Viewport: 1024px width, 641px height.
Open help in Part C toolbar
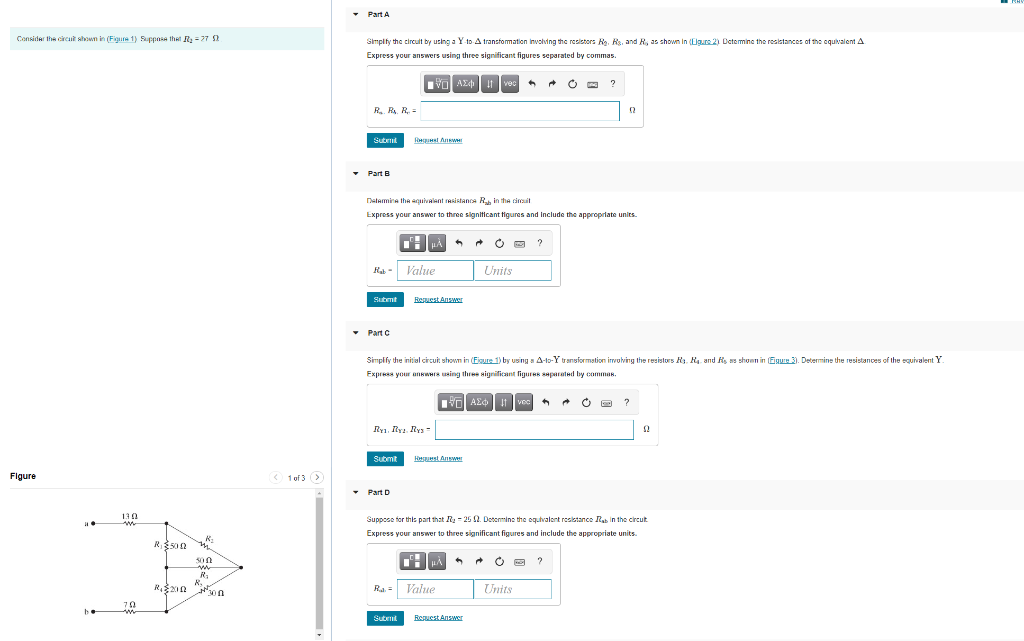(627, 402)
